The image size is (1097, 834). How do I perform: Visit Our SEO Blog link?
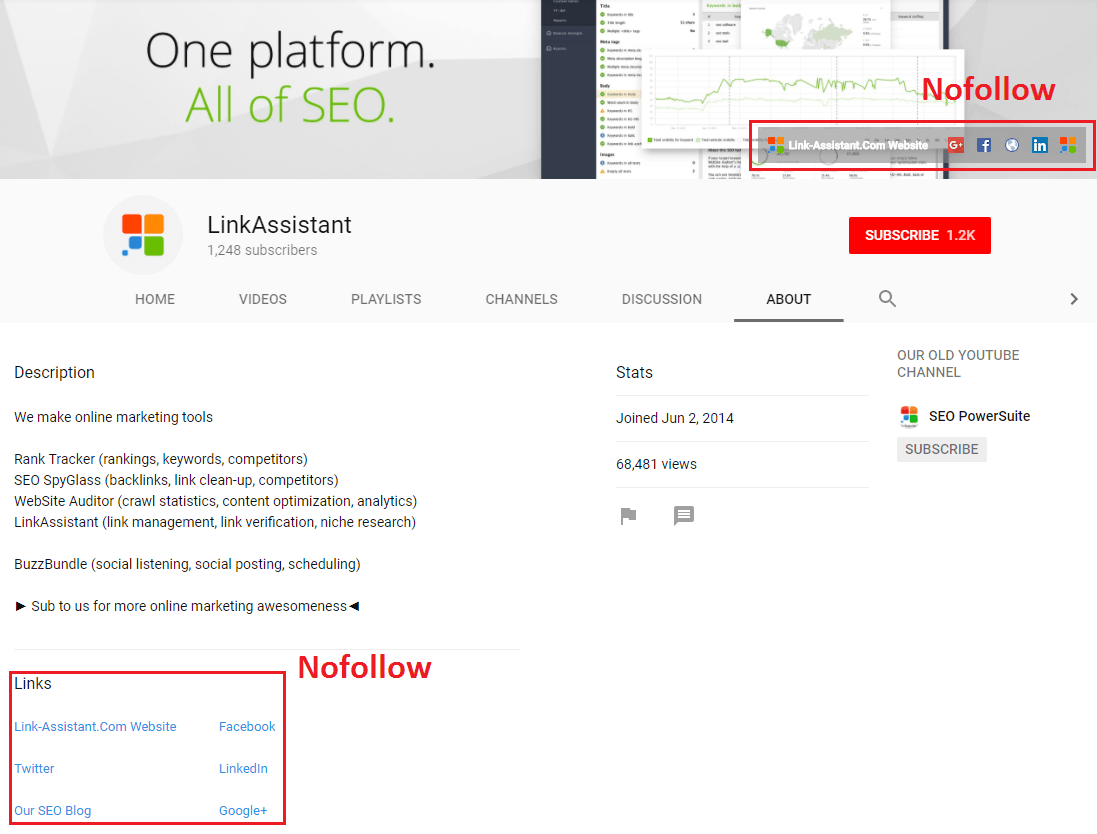point(52,810)
